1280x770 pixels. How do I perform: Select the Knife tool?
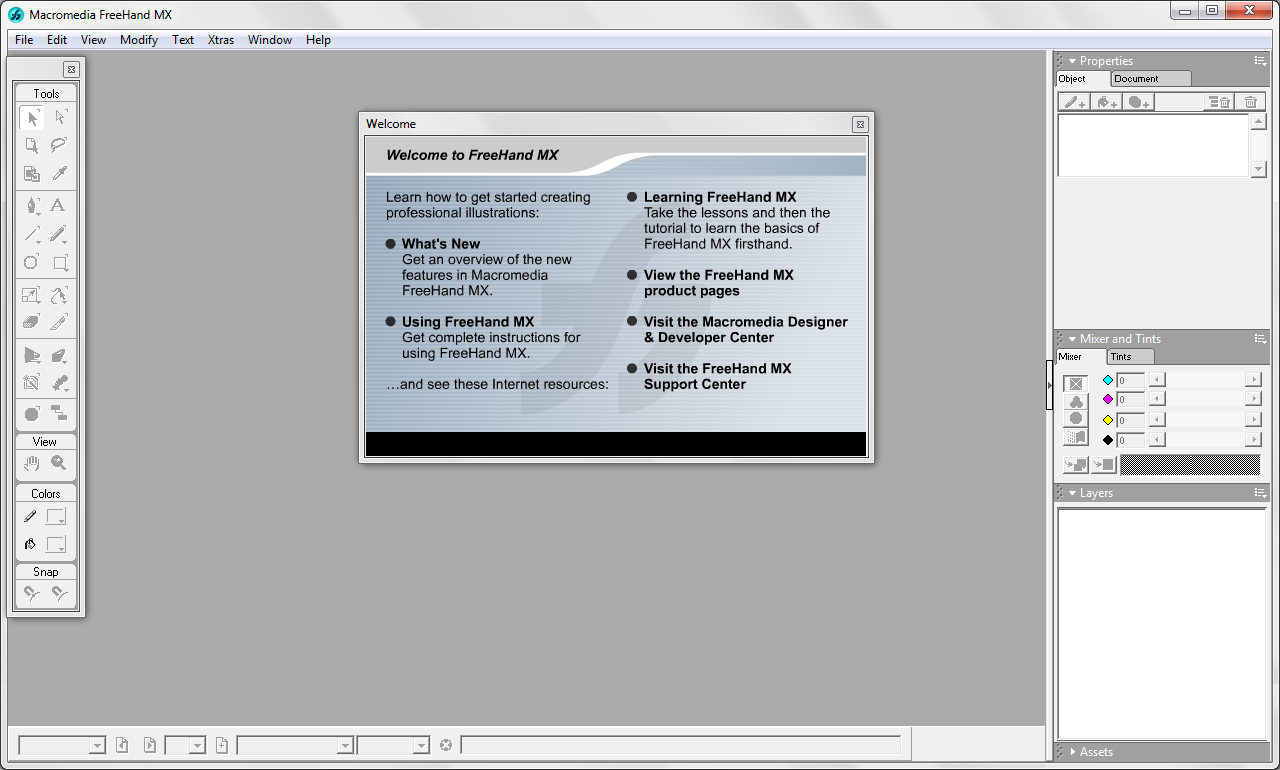tap(60, 322)
